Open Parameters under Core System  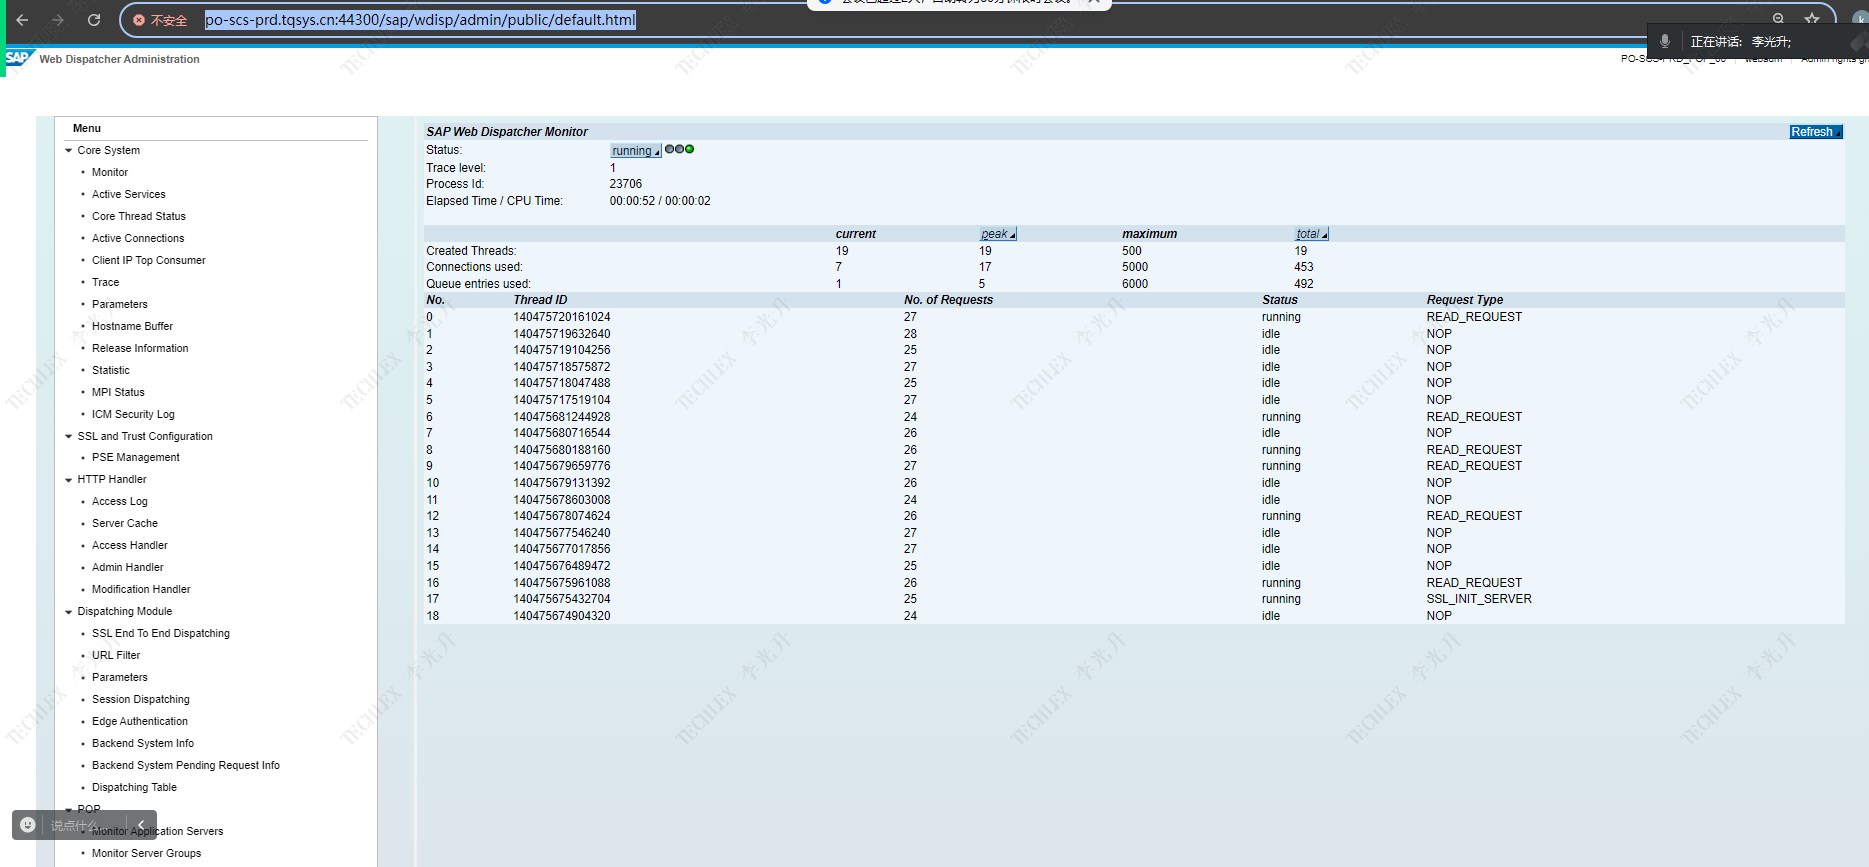[x=120, y=304]
